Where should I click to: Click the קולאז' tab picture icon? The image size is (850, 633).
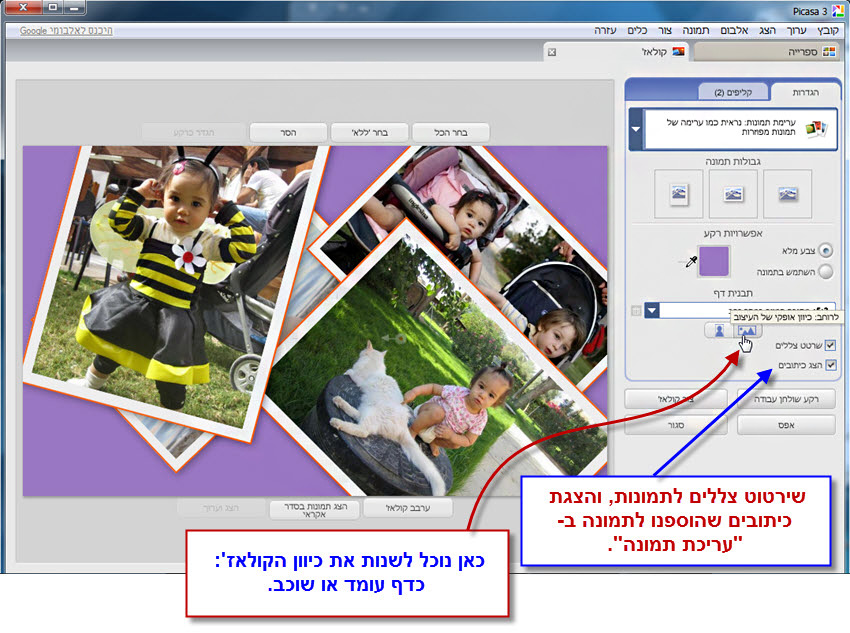[x=678, y=52]
